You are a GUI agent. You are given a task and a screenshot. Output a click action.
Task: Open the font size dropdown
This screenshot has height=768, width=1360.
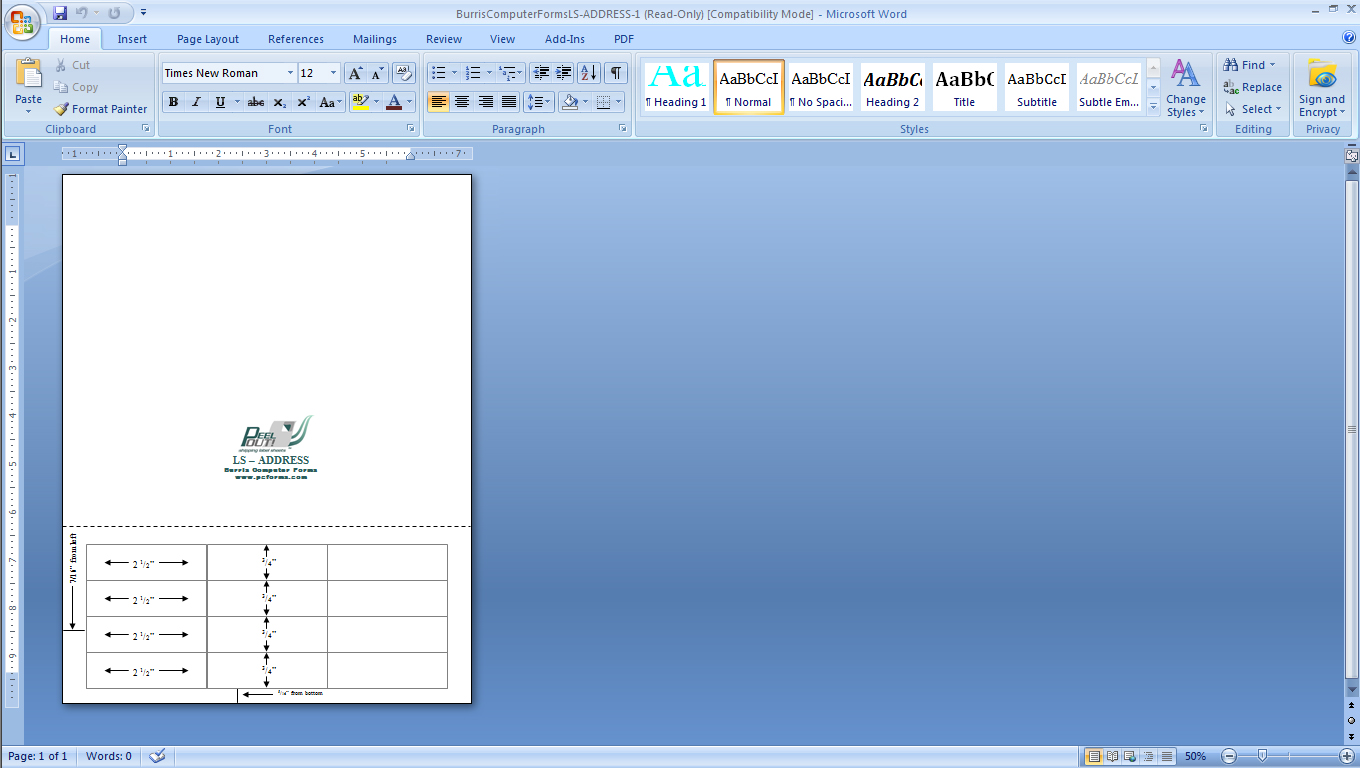click(334, 73)
